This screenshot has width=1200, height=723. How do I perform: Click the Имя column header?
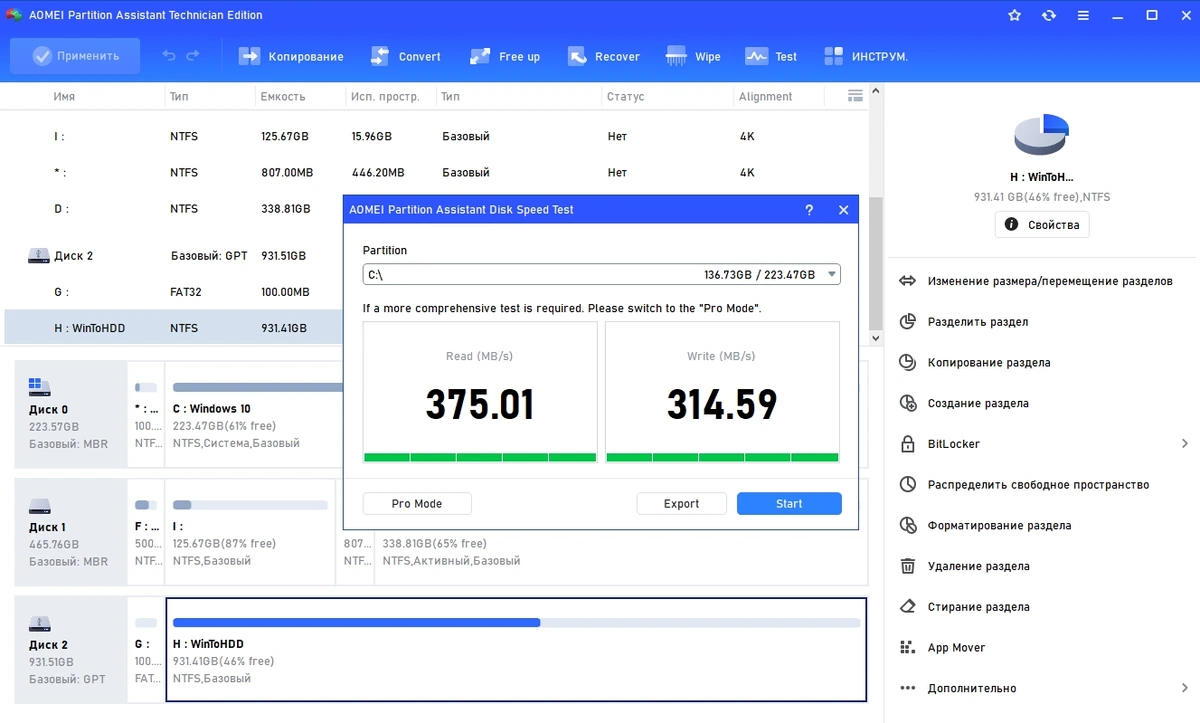pyautogui.click(x=64, y=97)
